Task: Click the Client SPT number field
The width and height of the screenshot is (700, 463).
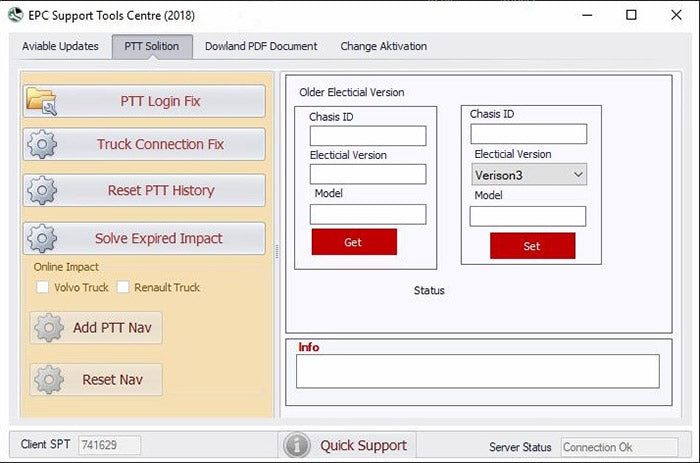Action: pos(109,445)
